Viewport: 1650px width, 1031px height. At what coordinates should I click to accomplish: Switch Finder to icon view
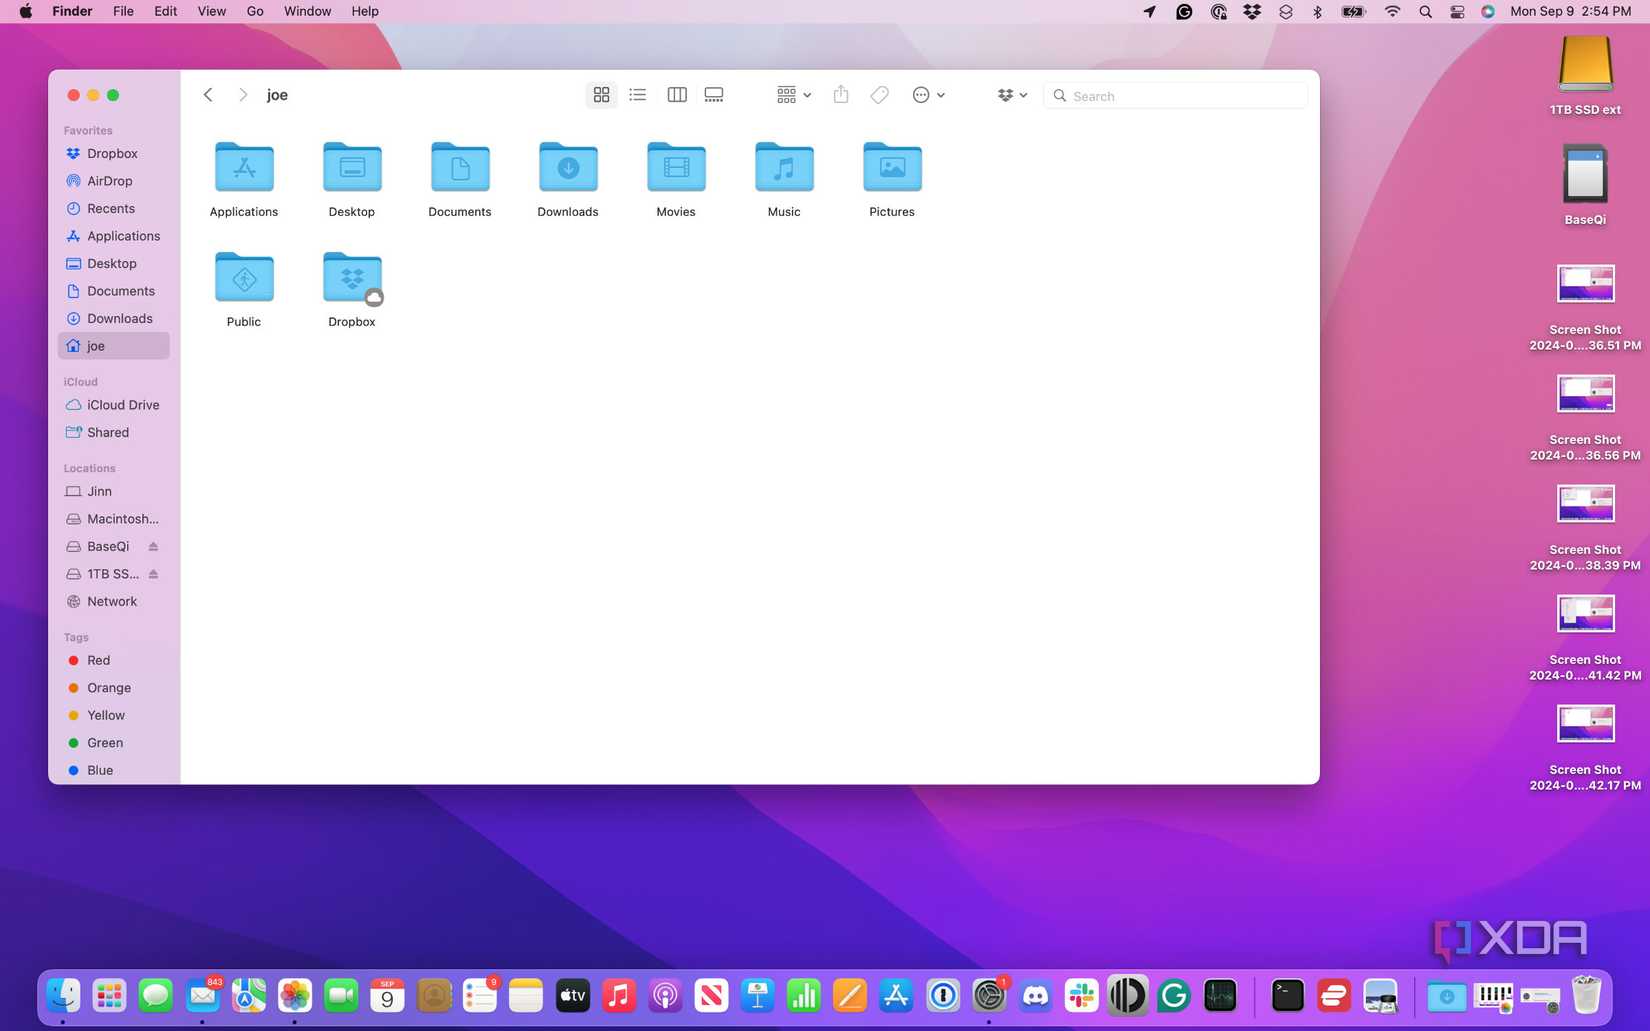601,95
